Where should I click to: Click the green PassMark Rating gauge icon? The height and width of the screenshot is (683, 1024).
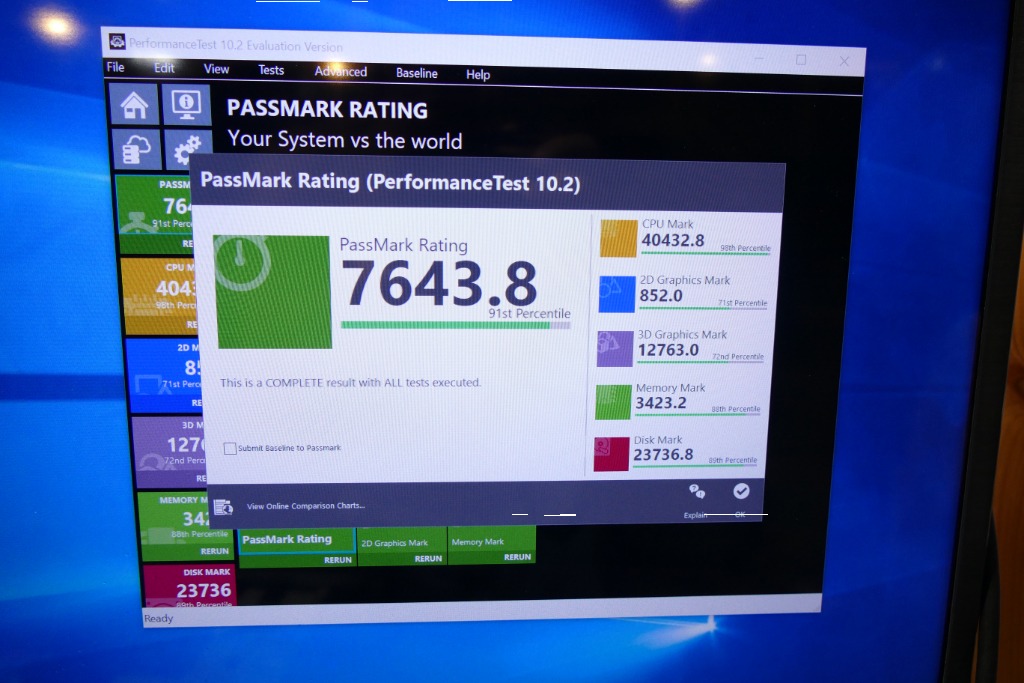[x=274, y=291]
